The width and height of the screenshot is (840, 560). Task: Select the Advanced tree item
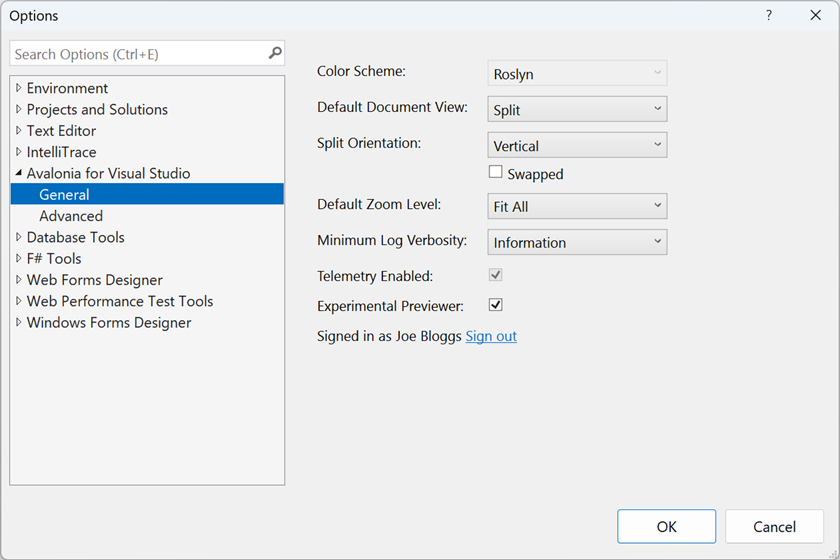click(x=71, y=215)
